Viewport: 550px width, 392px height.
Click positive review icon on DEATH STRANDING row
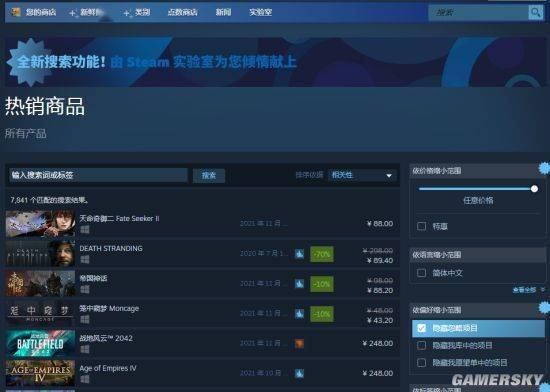coord(299,254)
